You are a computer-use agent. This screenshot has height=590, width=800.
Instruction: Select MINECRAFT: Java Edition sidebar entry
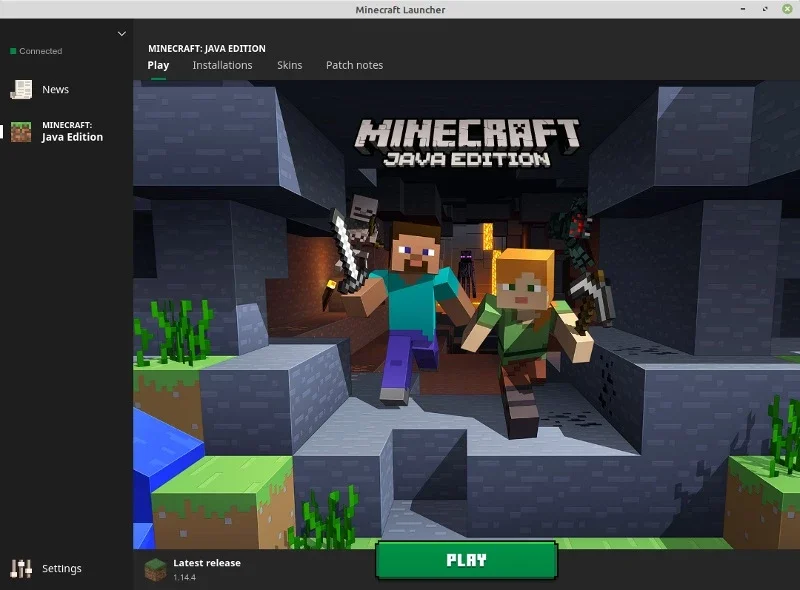pyautogui.click(x=66, y=132)
